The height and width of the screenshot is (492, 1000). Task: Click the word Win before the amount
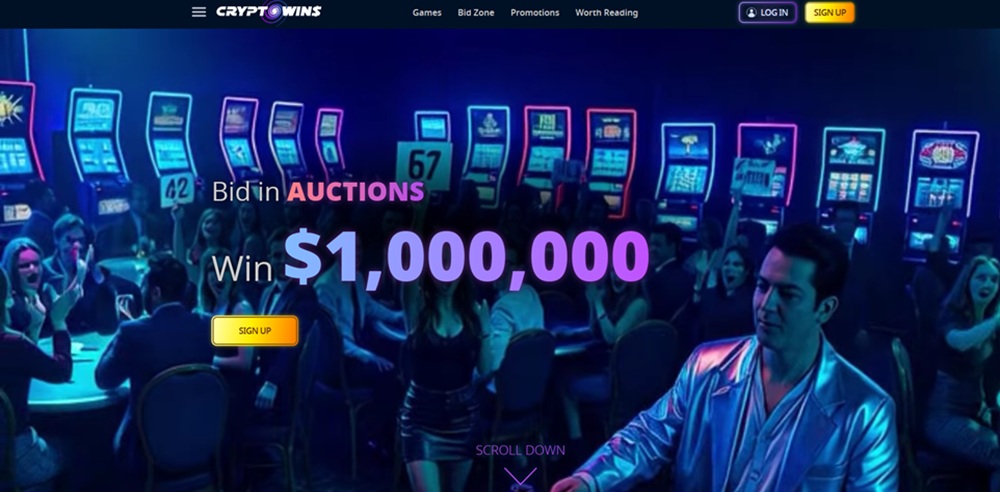(242, 268)
